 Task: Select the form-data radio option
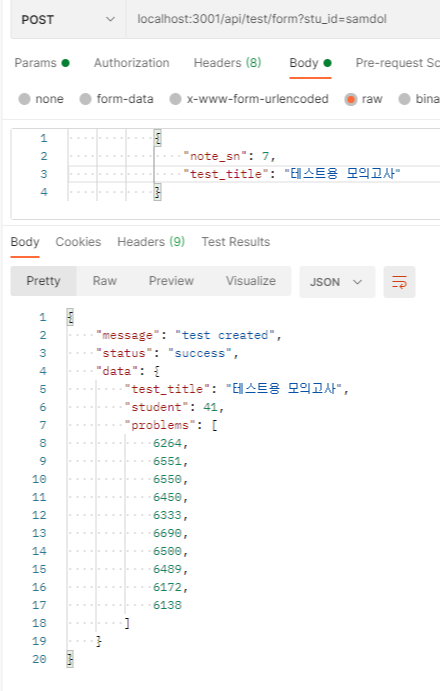pyautogui.click(x=116, y=99)
